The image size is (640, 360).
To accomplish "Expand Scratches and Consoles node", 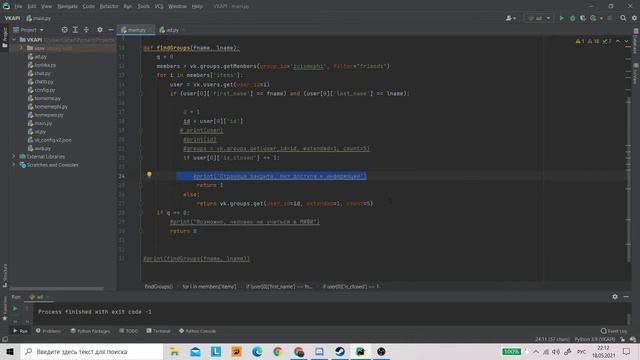I will (13, 165).
